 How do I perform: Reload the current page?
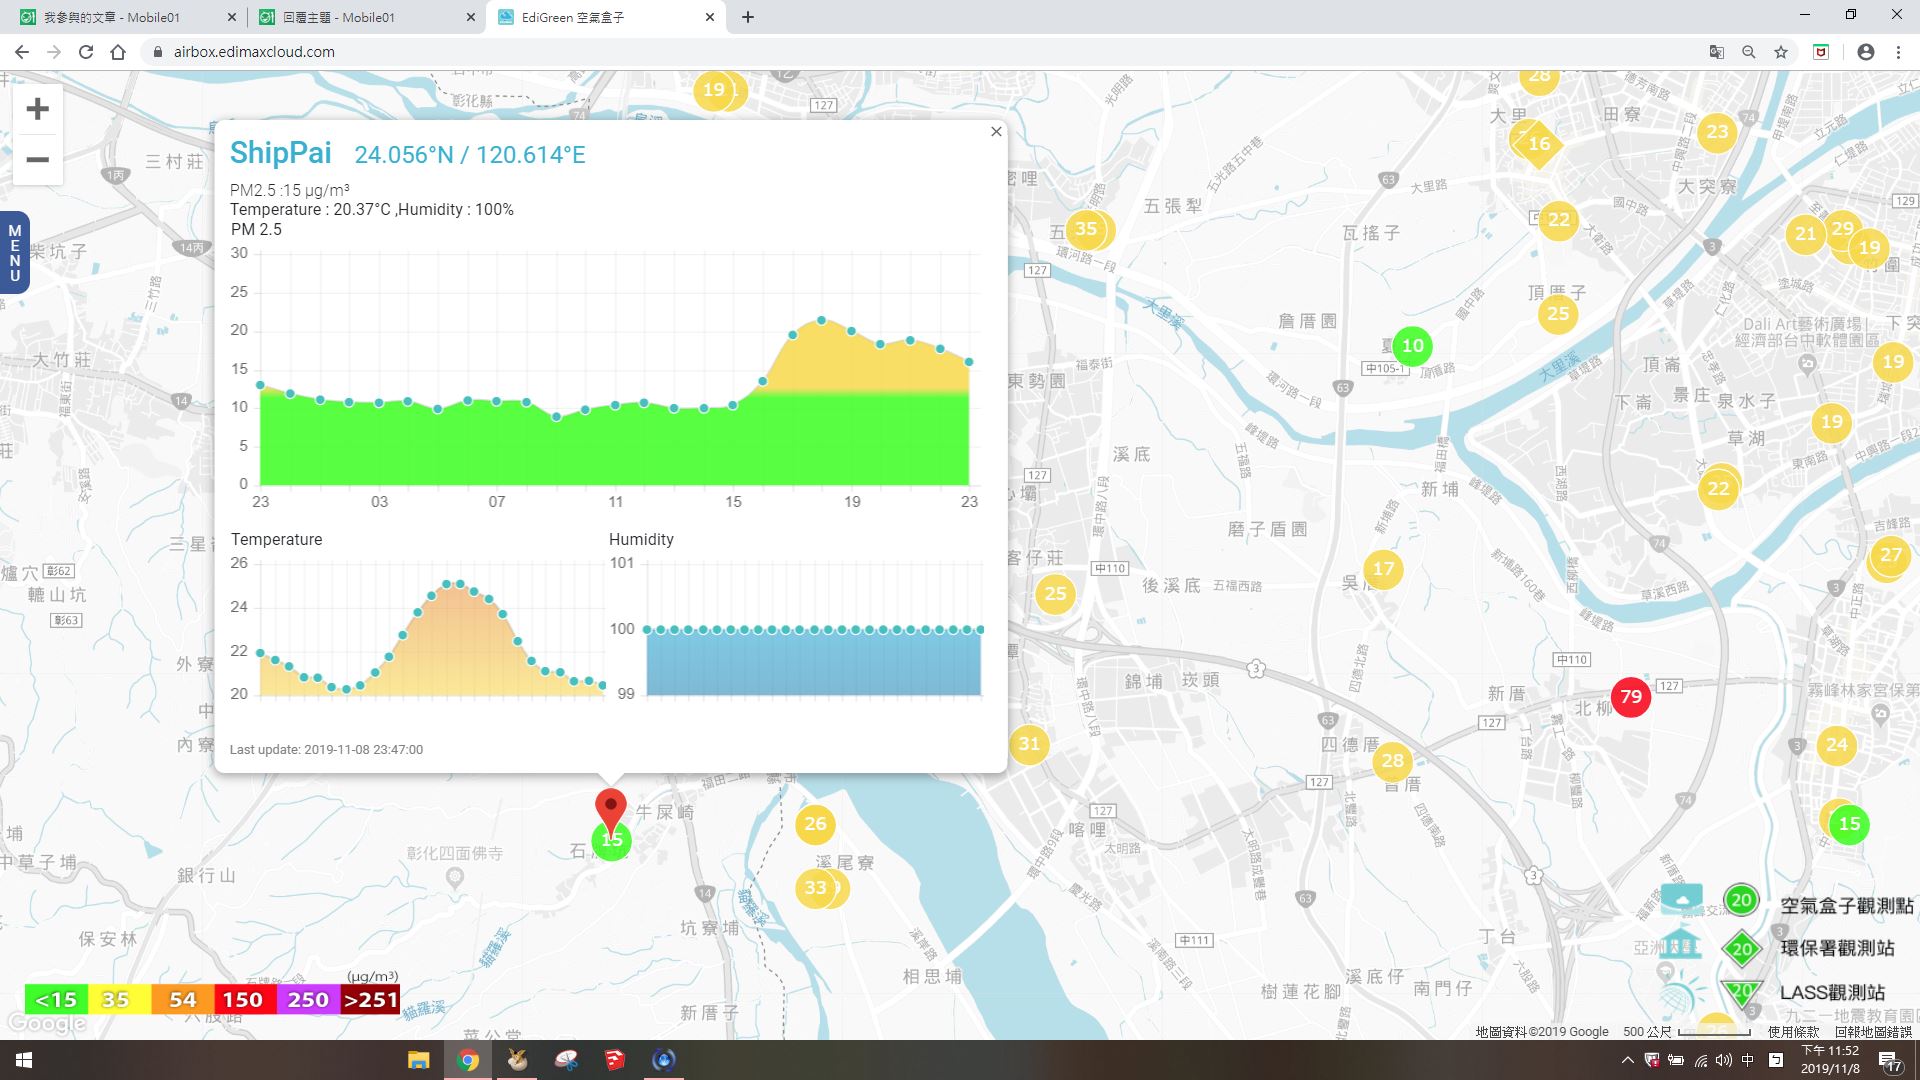pyautogui.click(x=86, y=52)
